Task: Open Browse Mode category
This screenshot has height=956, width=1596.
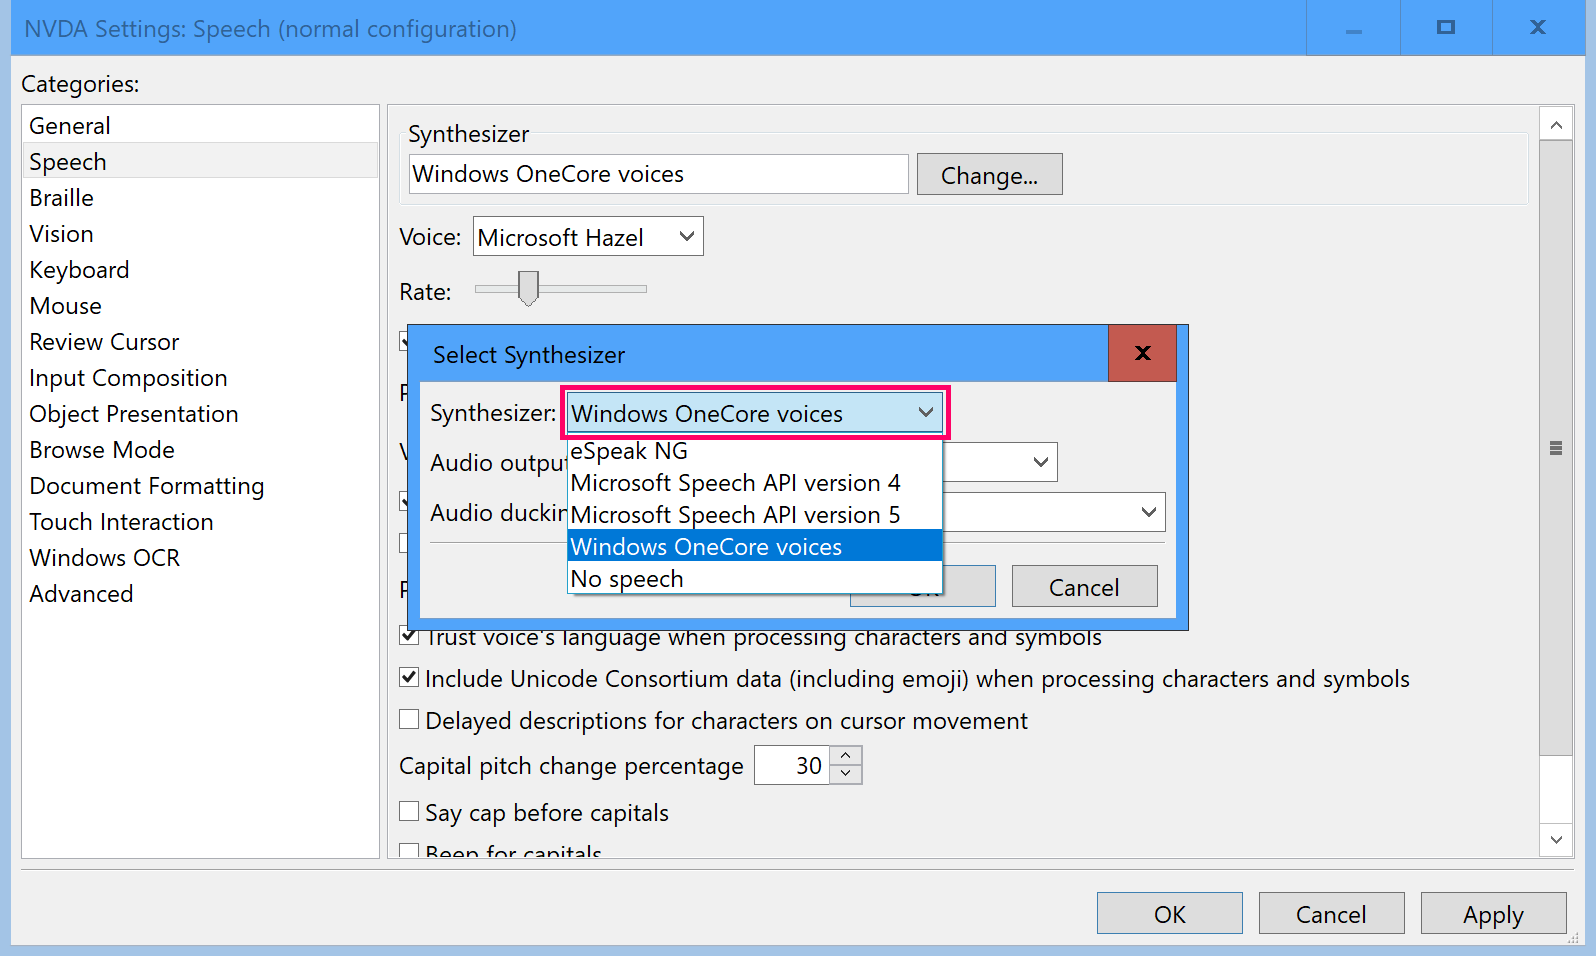Action: tap(200, 449)
